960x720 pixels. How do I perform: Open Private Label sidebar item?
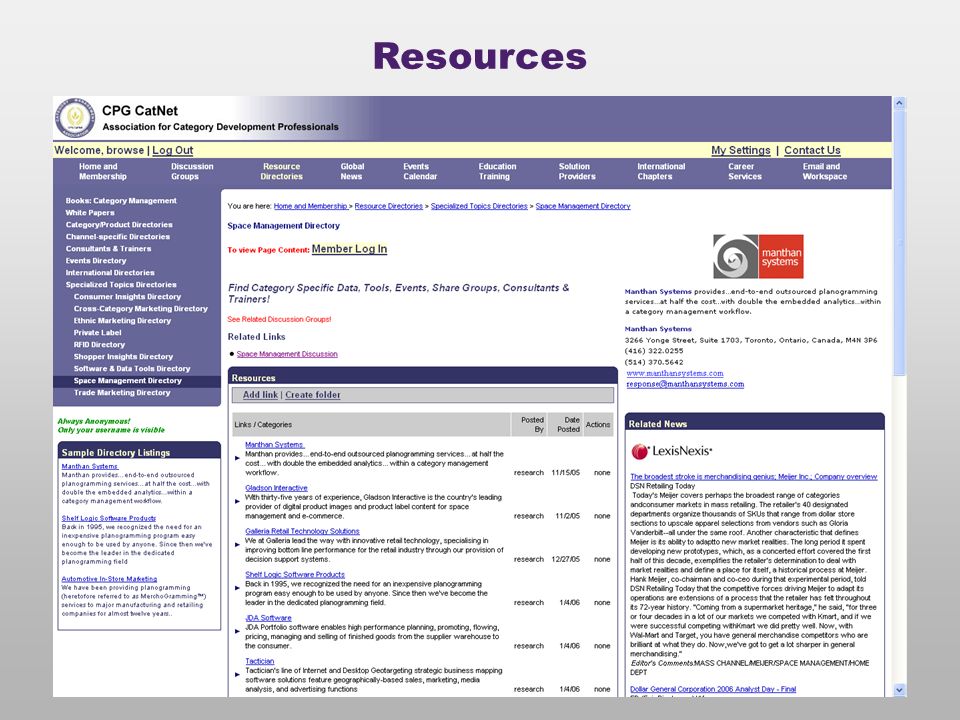[97, 332]
